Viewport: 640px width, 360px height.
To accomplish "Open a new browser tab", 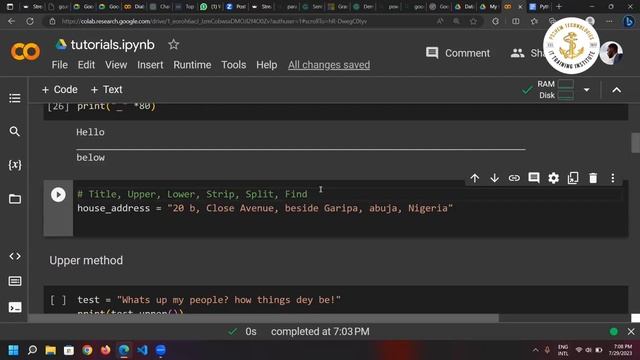I will (559, 7).
